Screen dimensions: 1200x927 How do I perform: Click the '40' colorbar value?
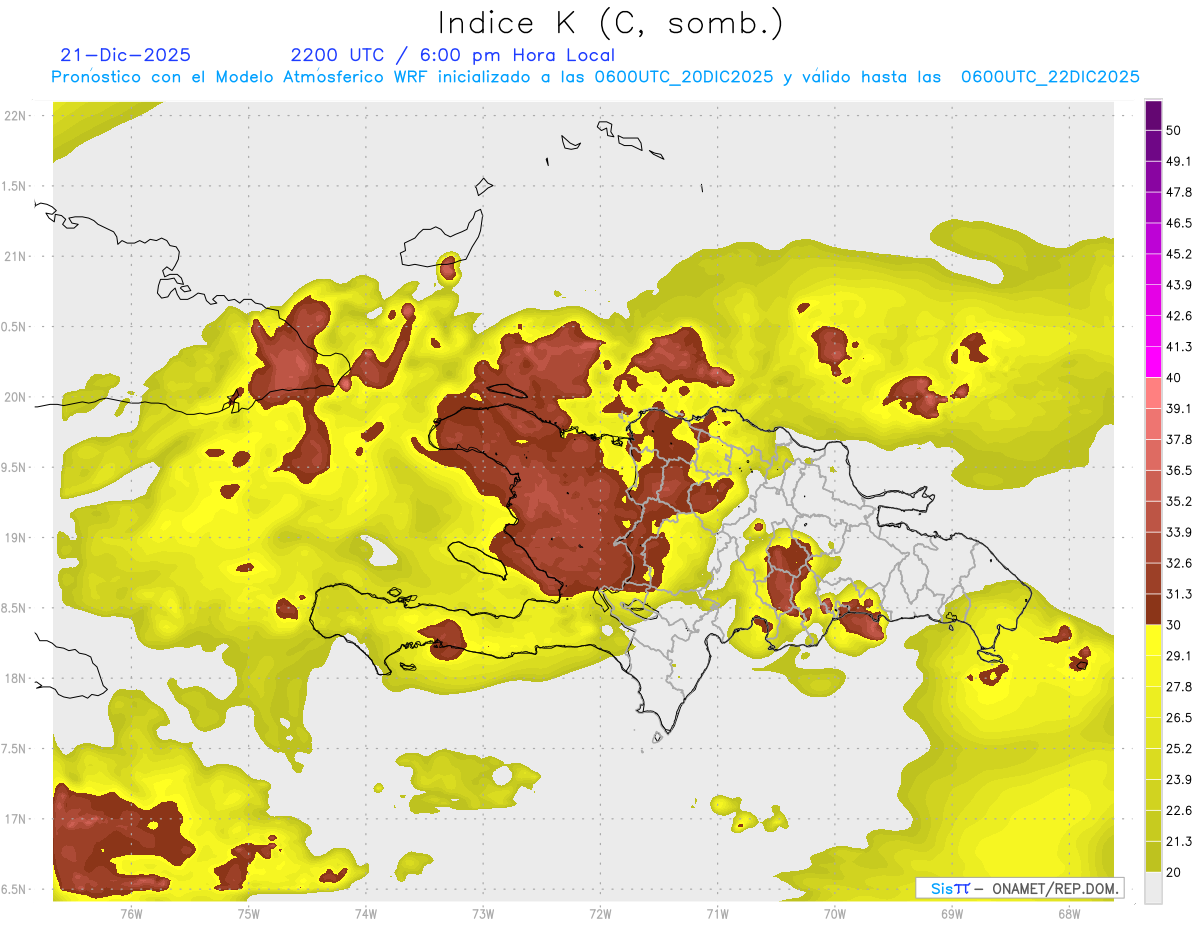[x=1174, y=378]
